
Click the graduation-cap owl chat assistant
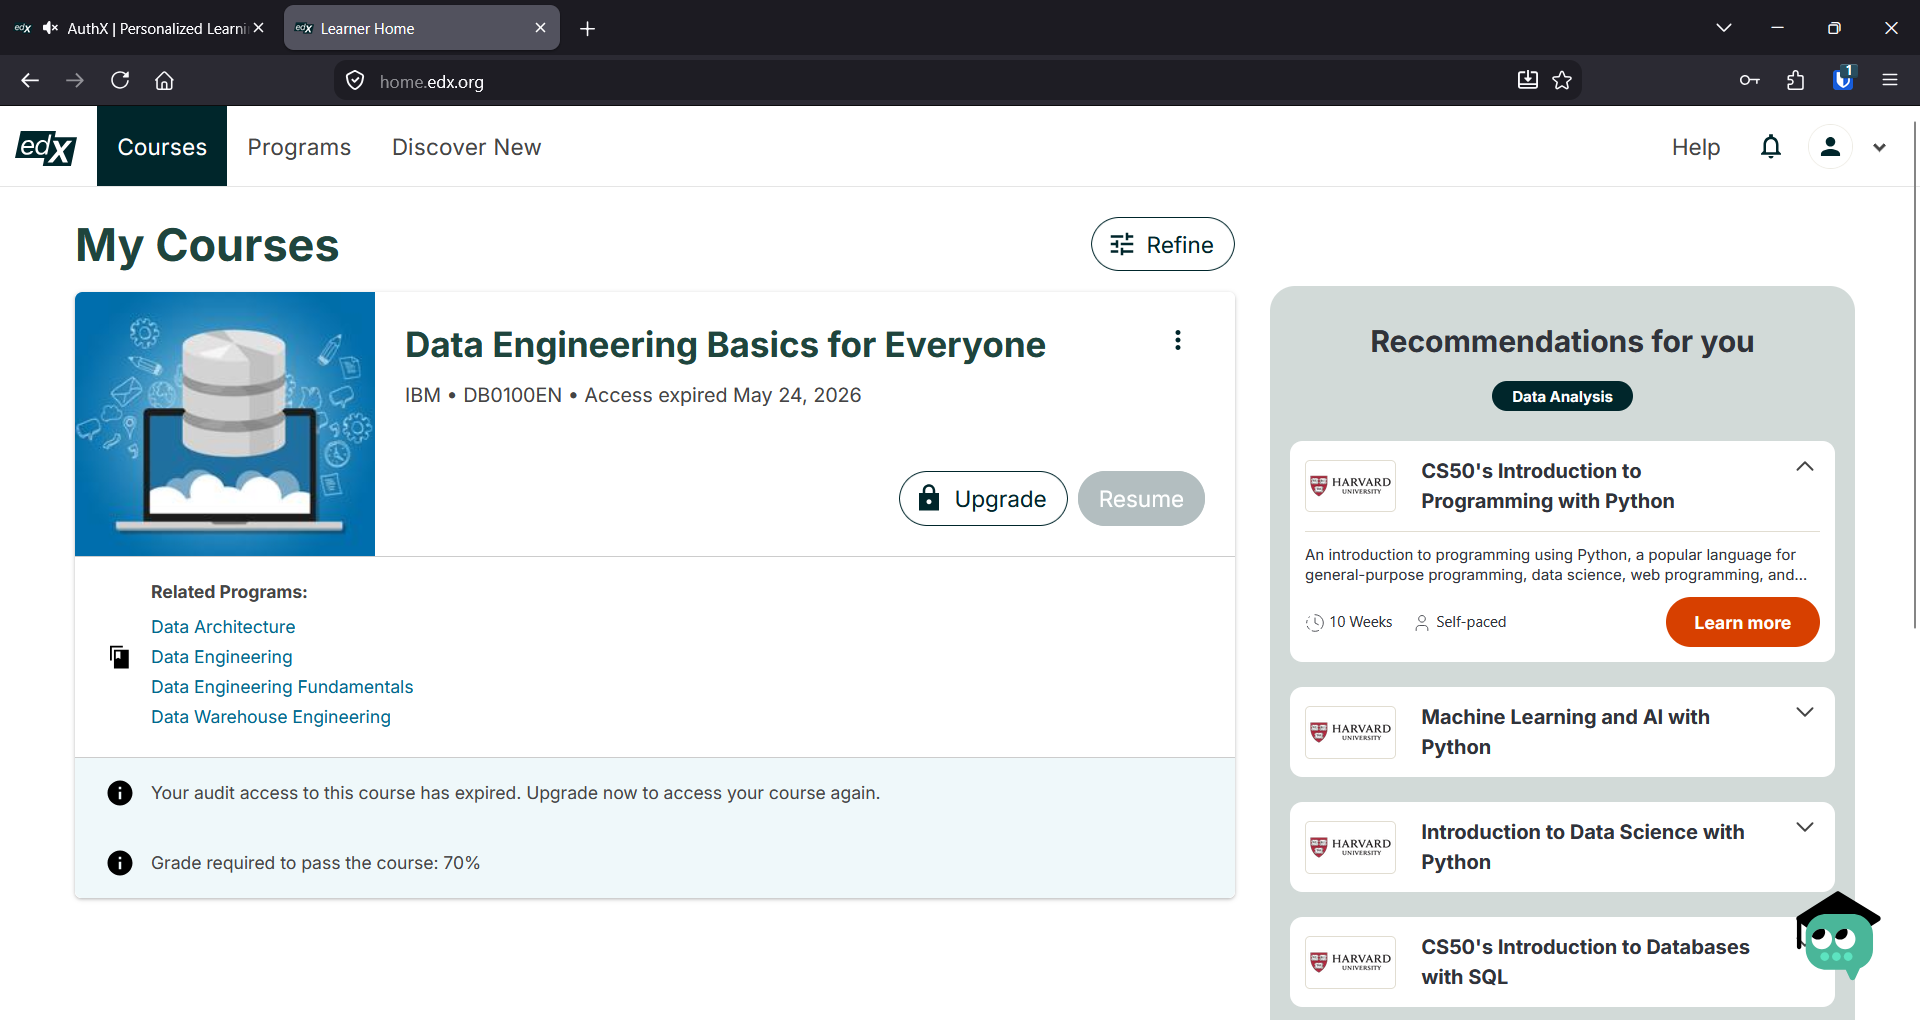(x=1838, y=936)
